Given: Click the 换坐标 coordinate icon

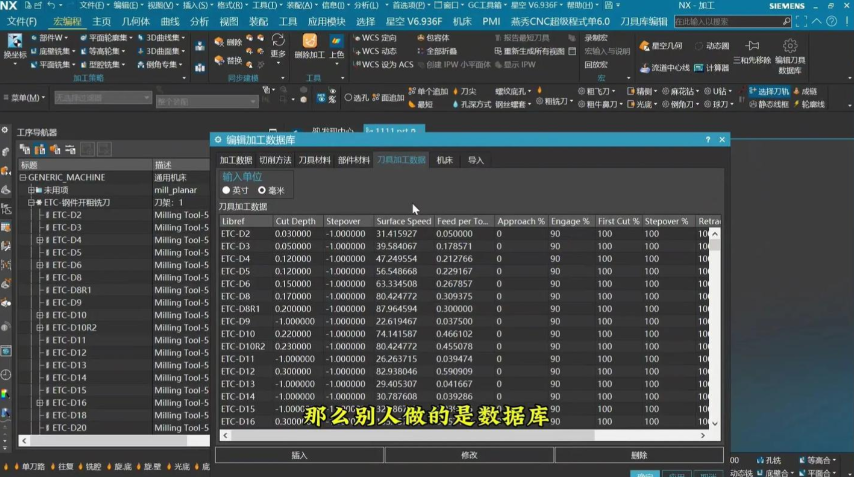Looking at the screenshot, I should (15, 45).
